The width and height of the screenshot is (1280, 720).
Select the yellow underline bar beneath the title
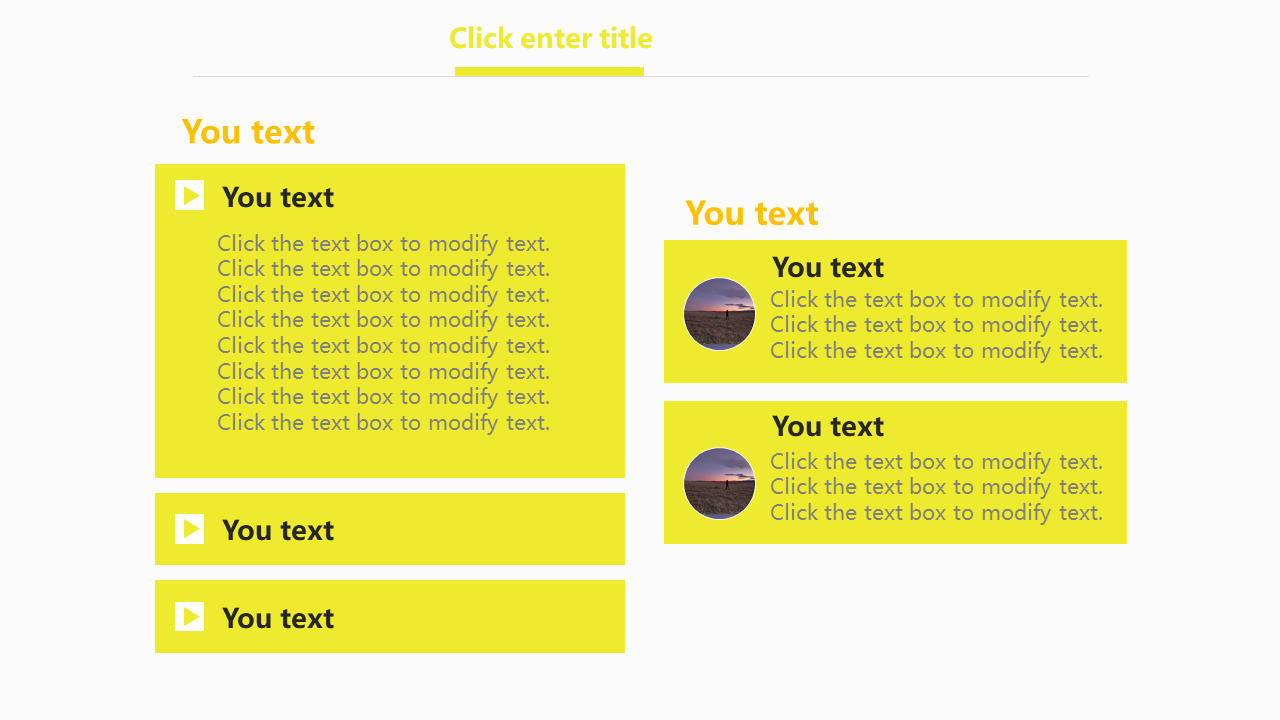click(549, 71)
